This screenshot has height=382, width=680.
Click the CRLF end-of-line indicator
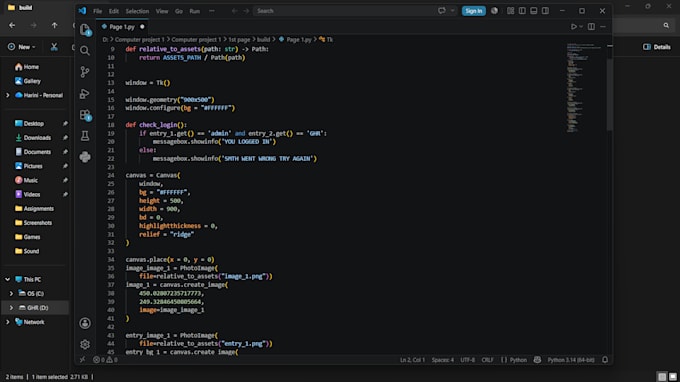tap(487, 360)
